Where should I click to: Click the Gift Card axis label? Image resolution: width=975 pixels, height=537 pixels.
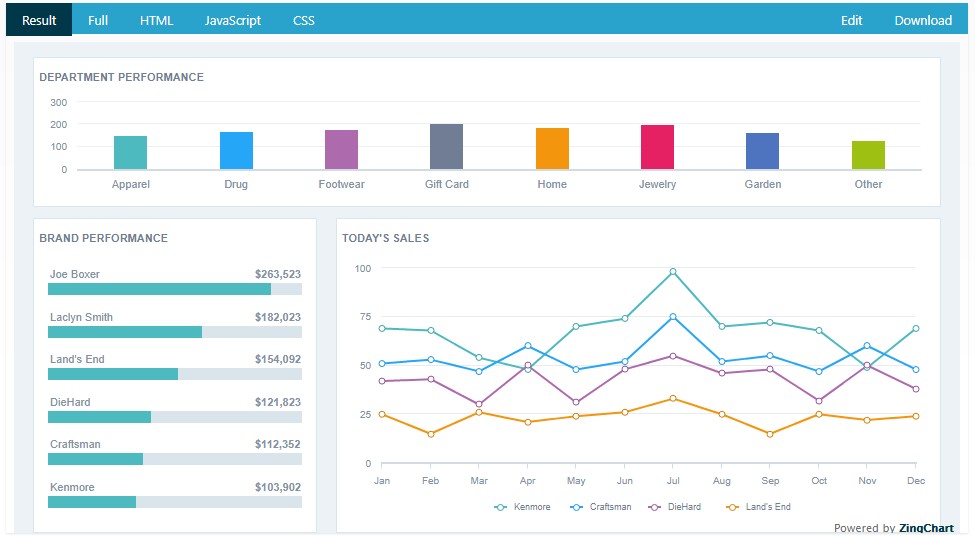(446, 184)
